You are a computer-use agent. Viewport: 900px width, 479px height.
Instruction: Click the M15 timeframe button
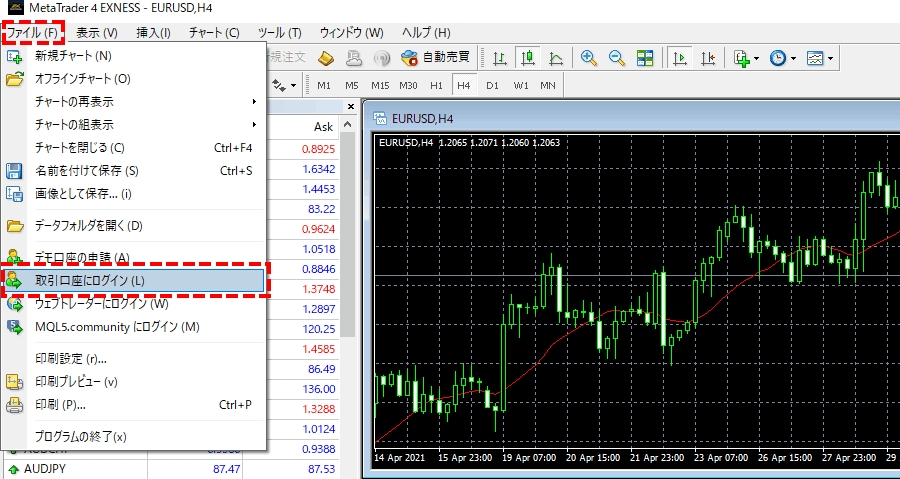tap(380, 85)
